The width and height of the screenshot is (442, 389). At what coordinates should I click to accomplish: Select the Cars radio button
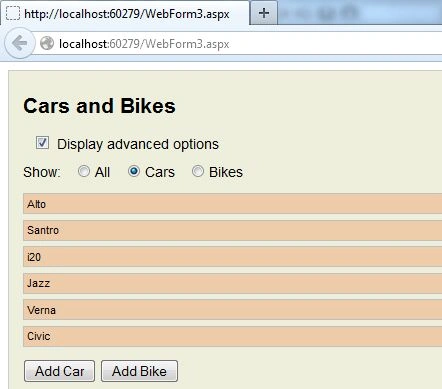coord(134,171)
